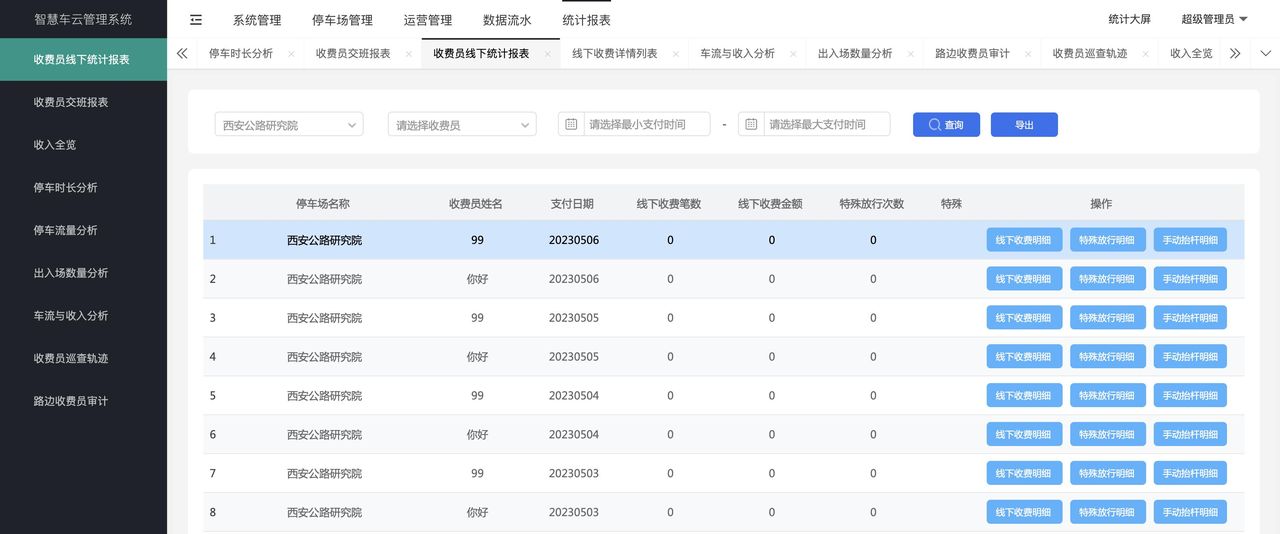Close the 收费员线下统计报表 tab
The image size is (1280, 534).
(x=547, y=54)
